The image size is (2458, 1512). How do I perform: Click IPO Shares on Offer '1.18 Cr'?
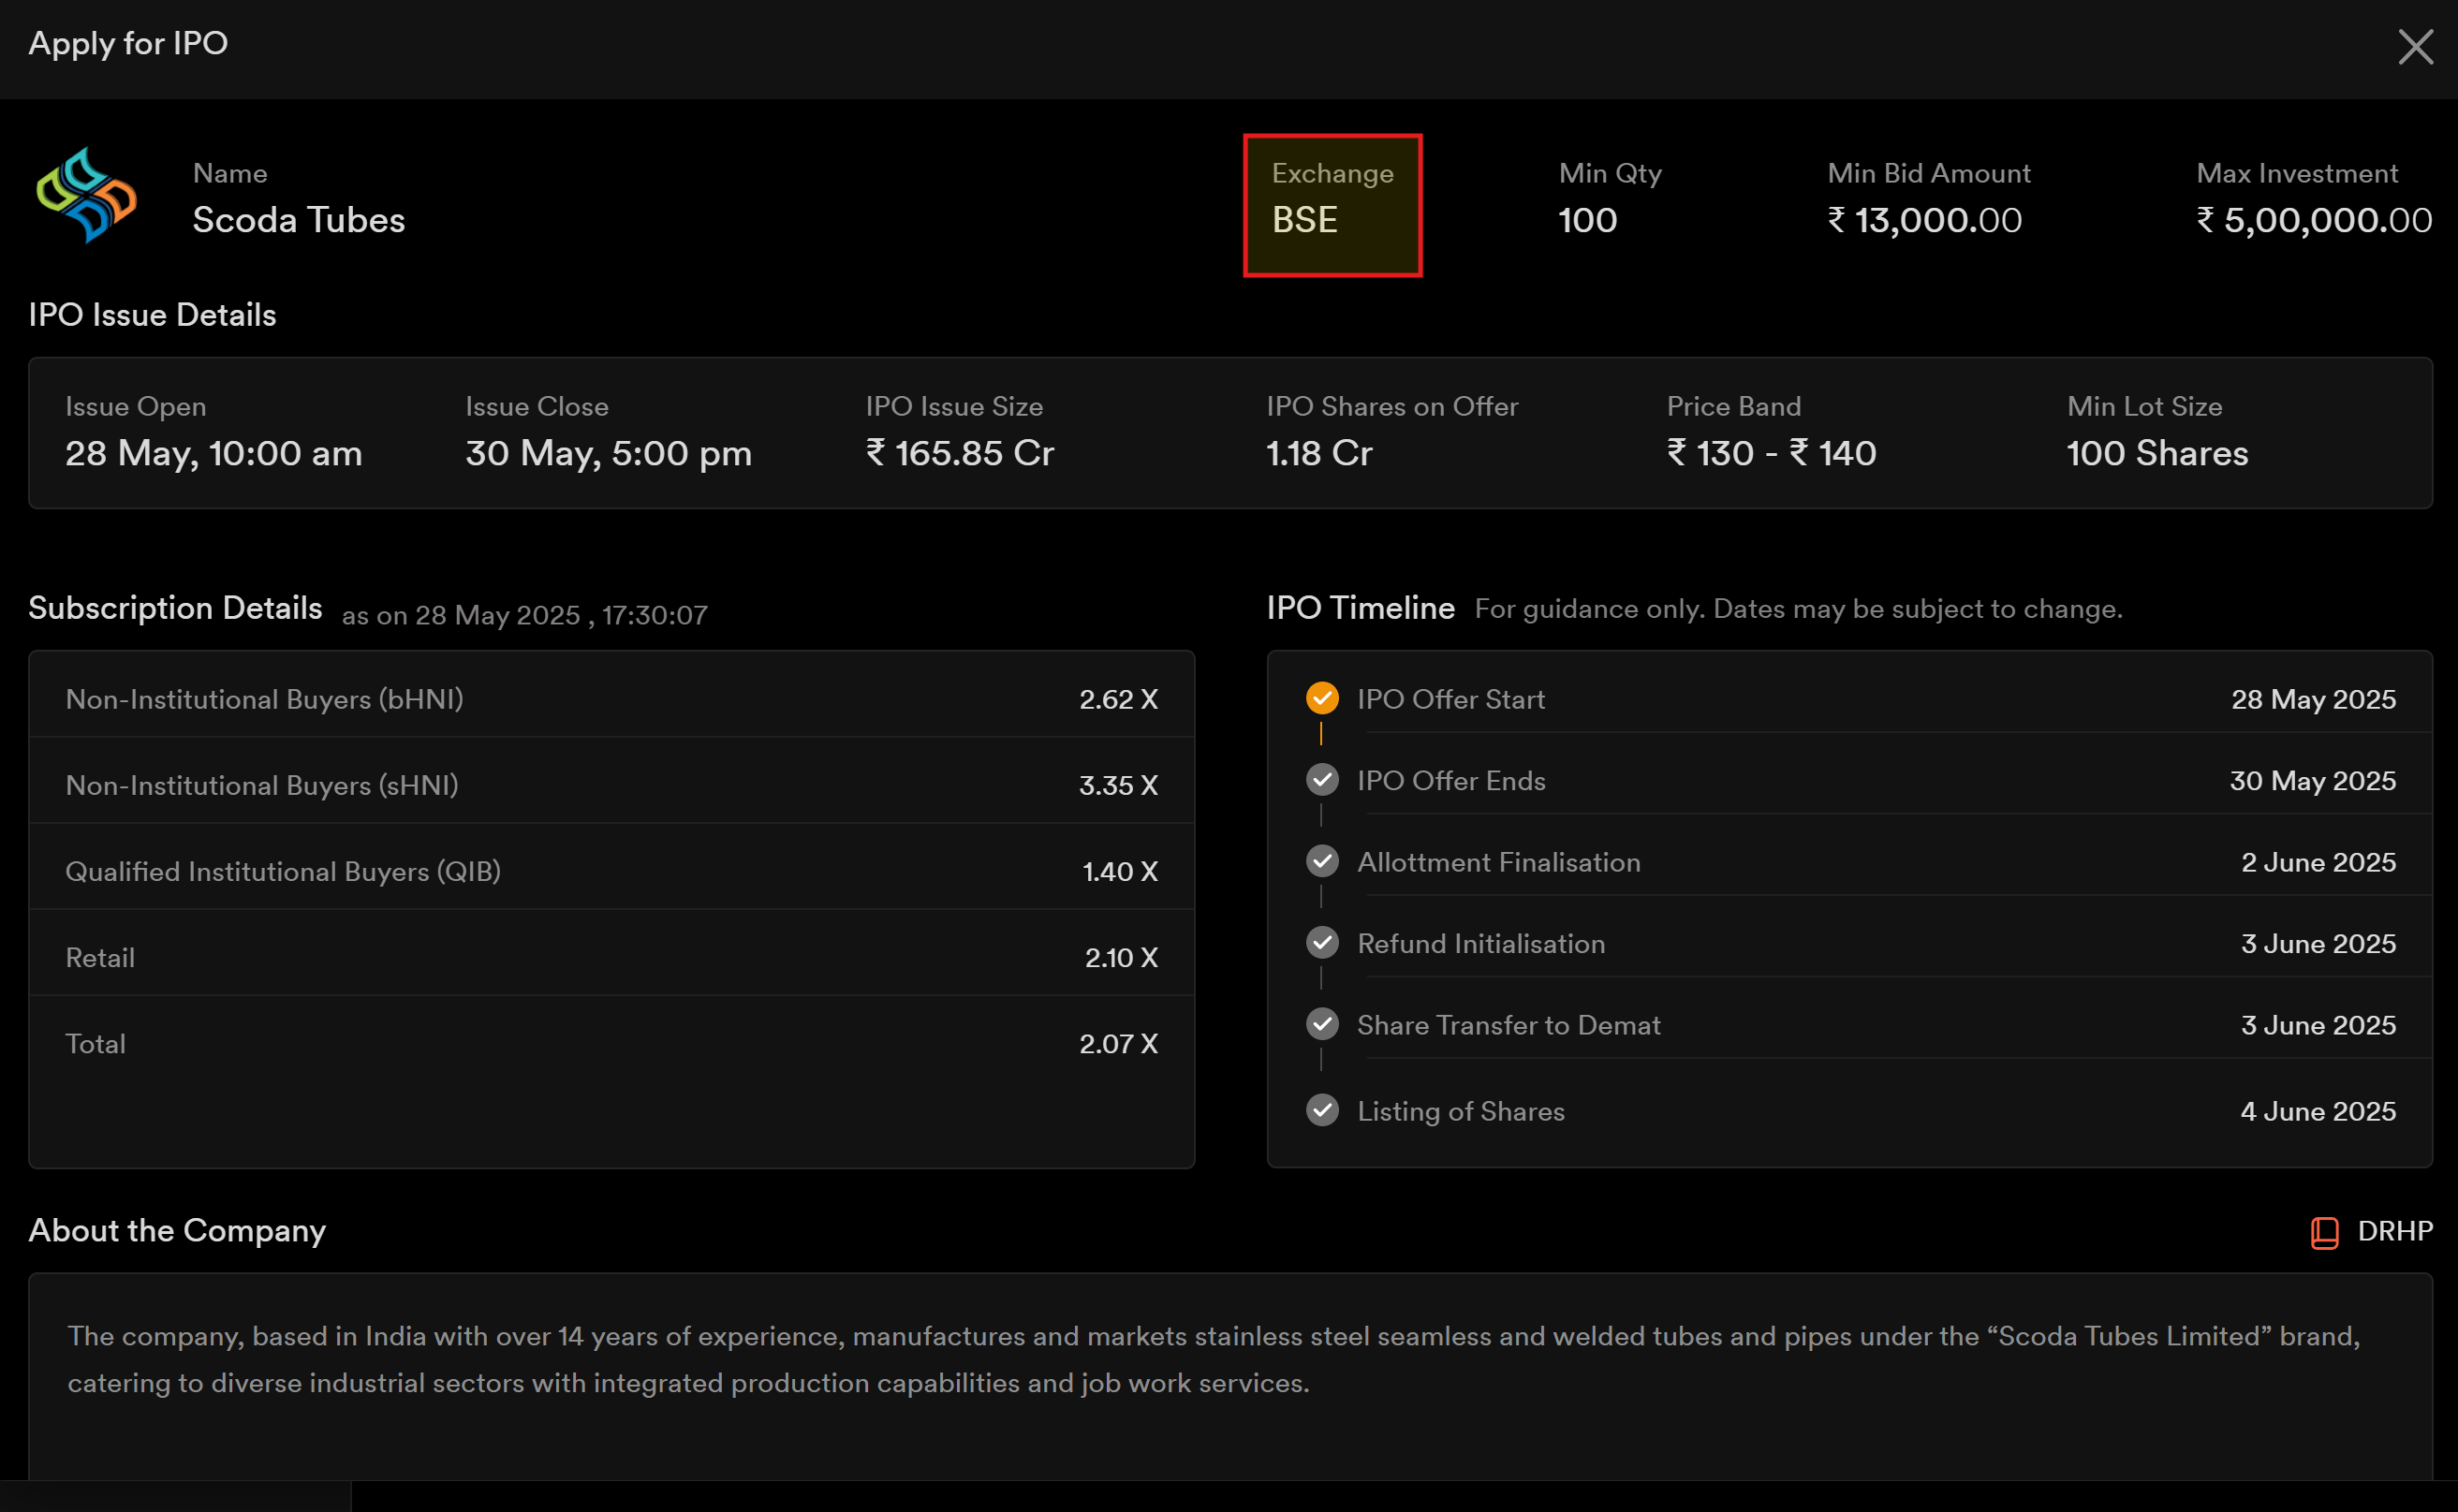point(1319,453)
